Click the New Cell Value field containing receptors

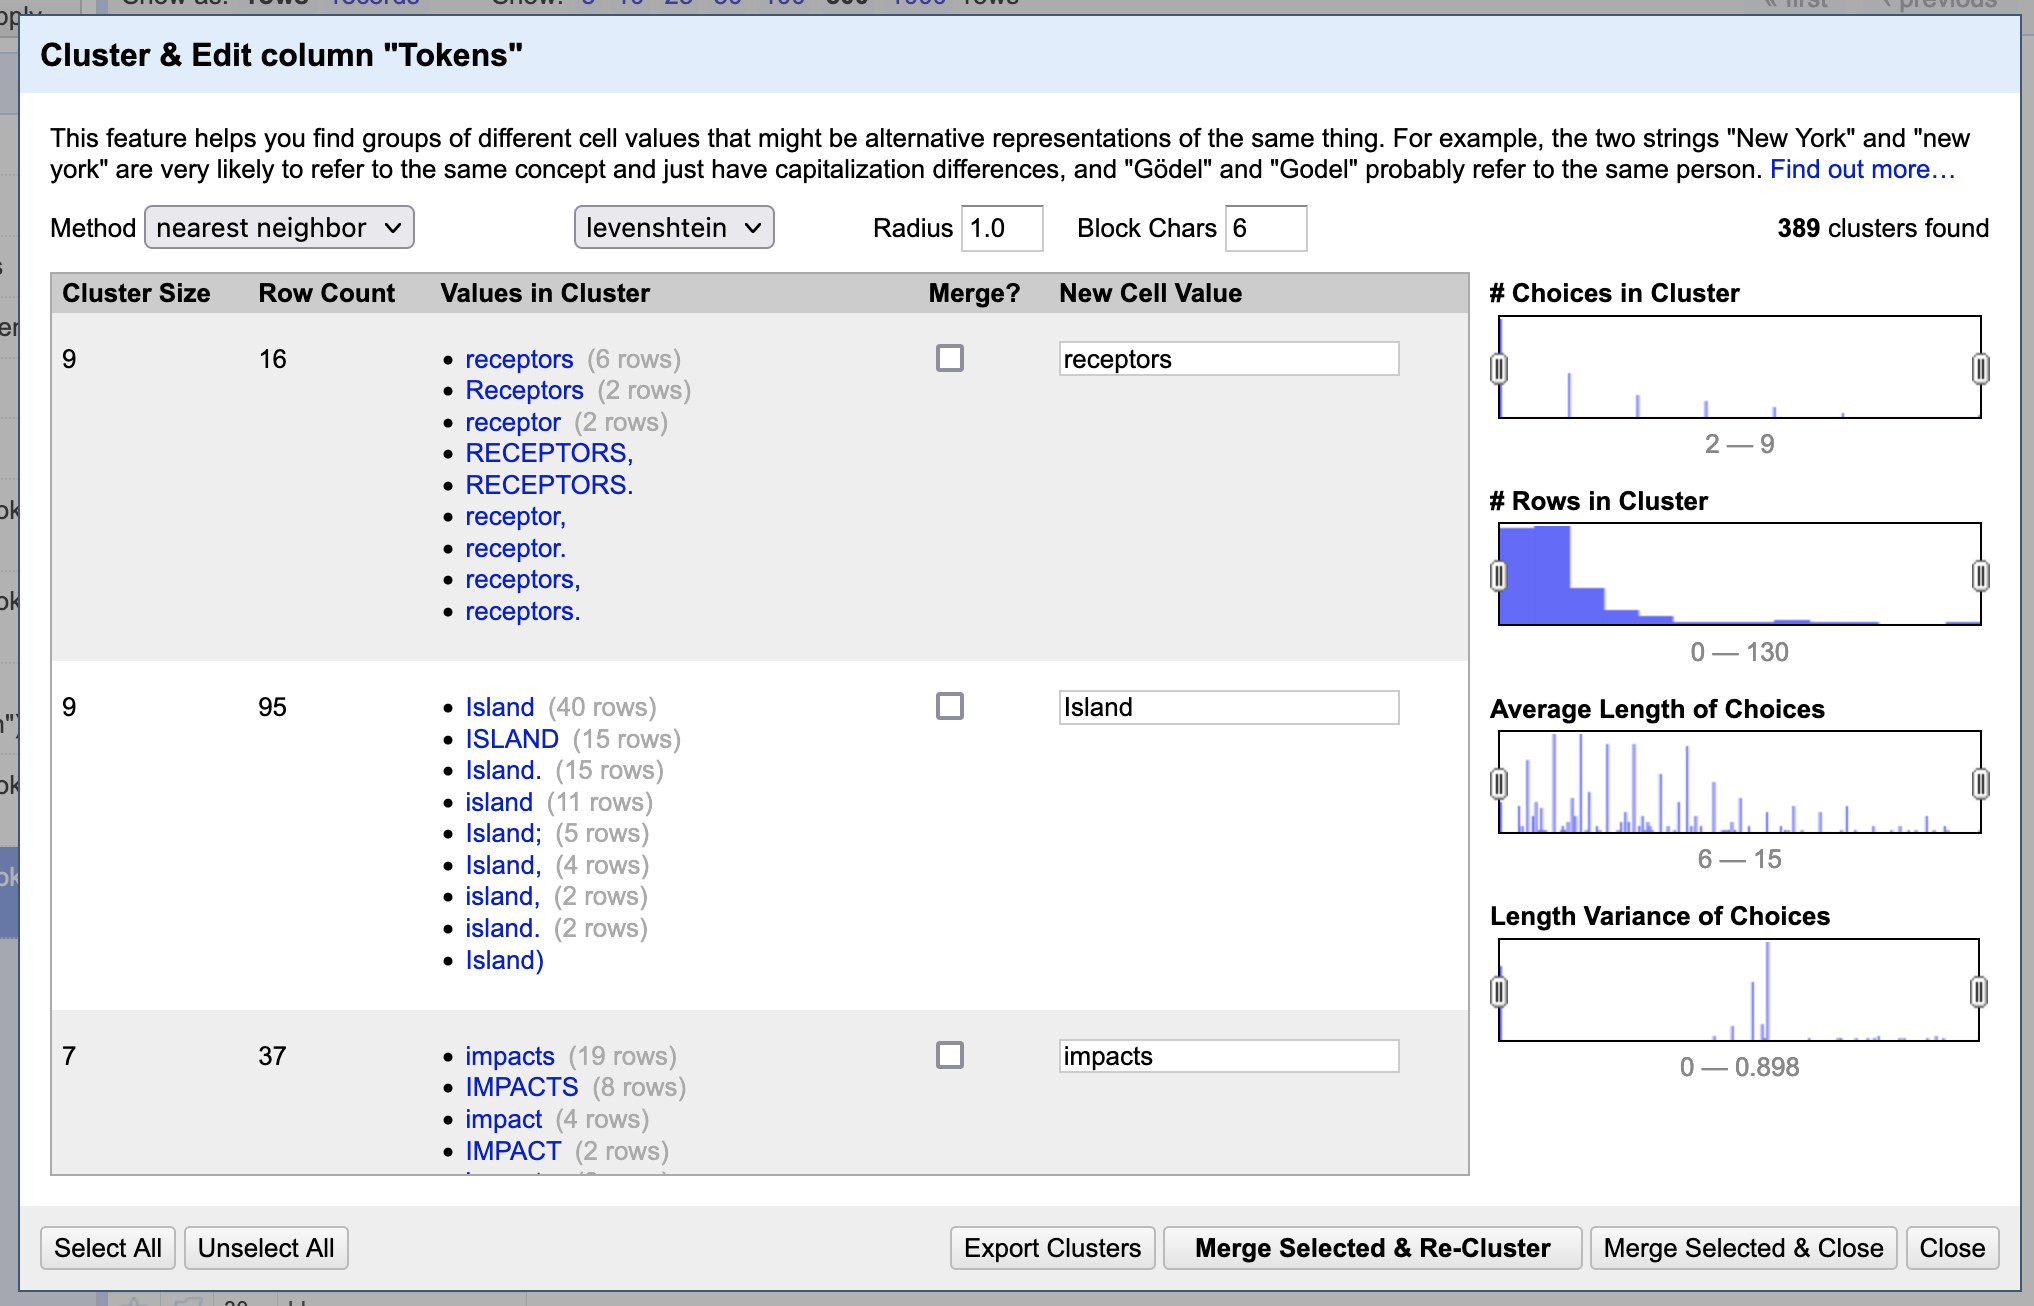tap(1229, 359)
